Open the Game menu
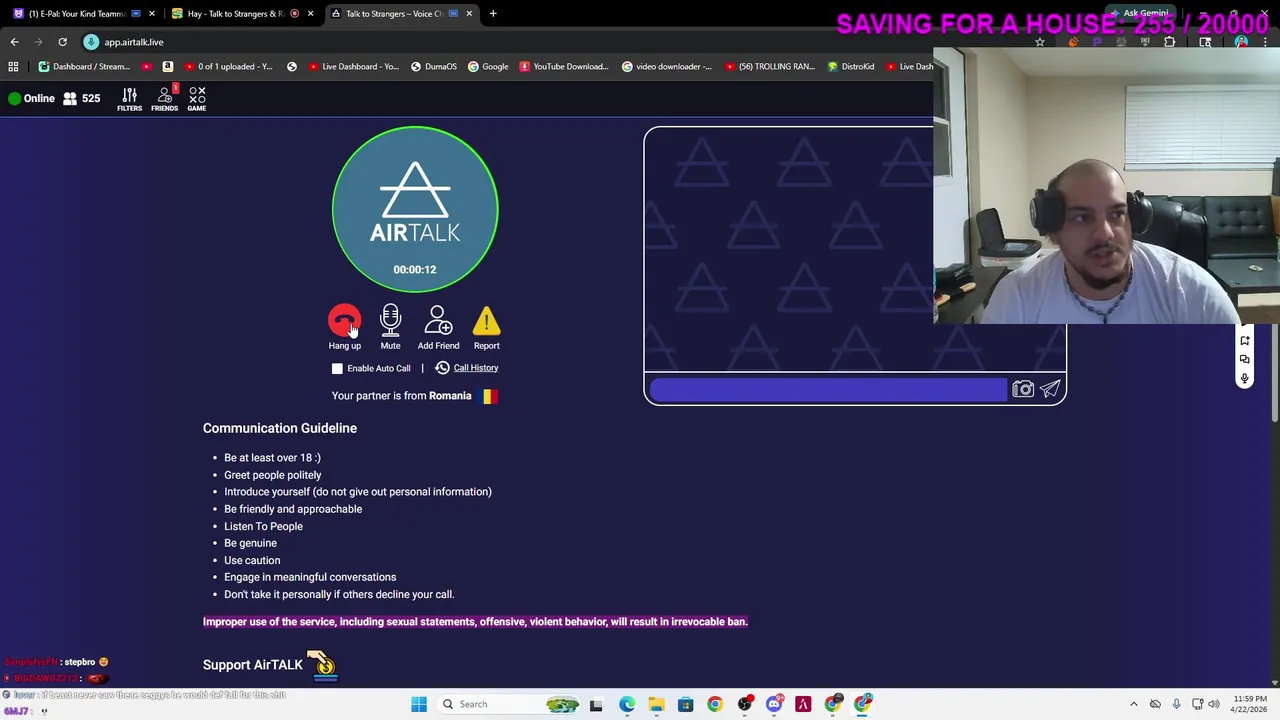Viewport: 1280px width, 720px height. [197, 98]
